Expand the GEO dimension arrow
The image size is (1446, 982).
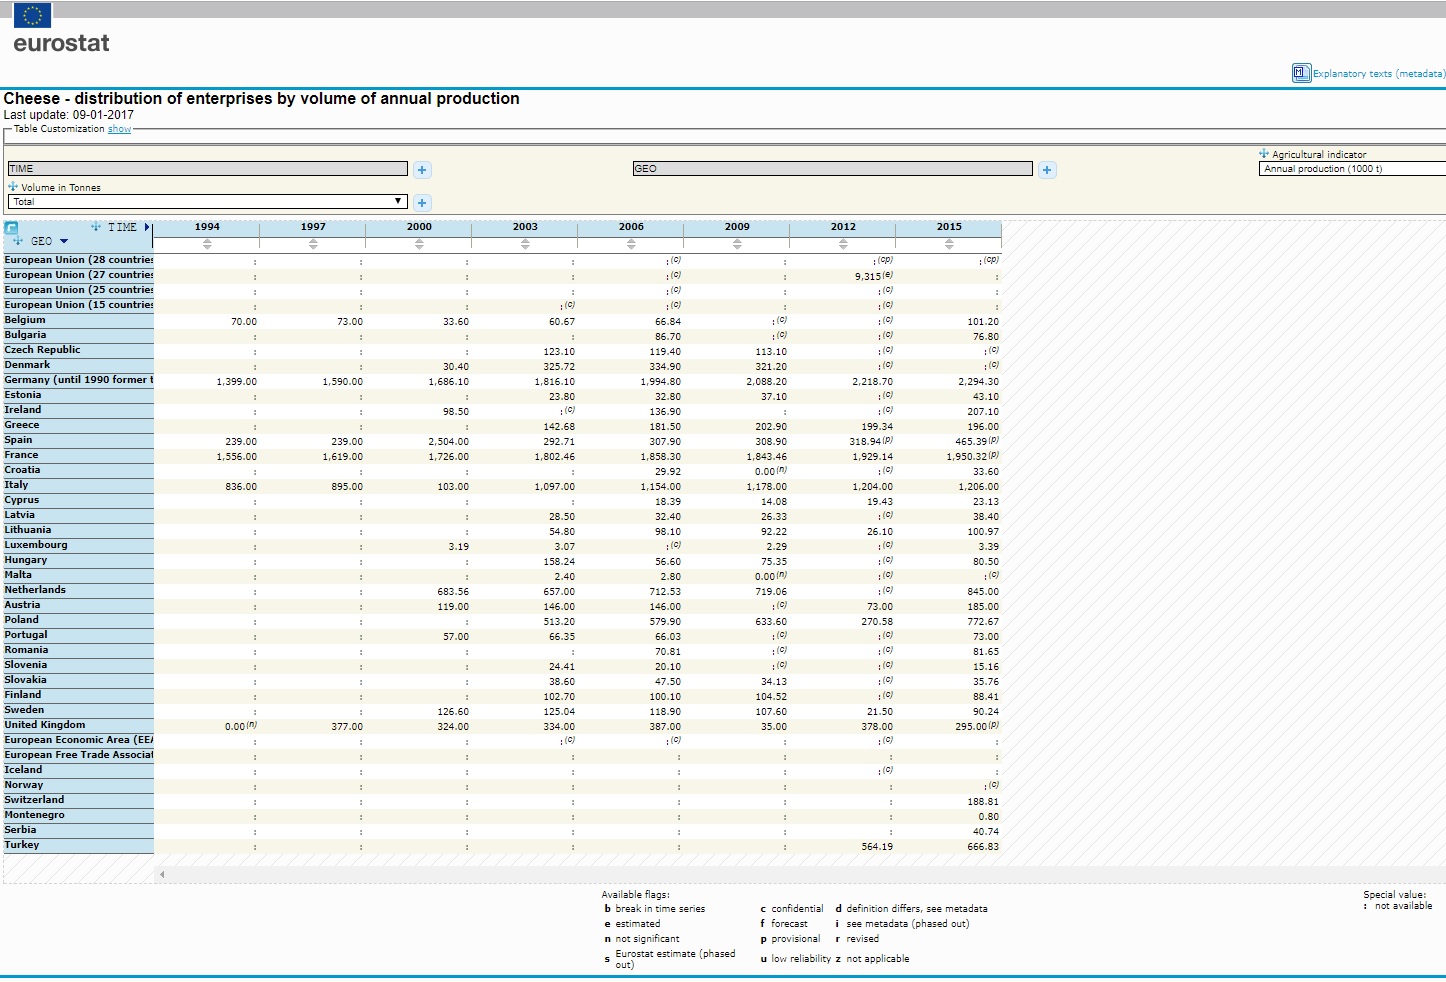click(x=64, y=242)
